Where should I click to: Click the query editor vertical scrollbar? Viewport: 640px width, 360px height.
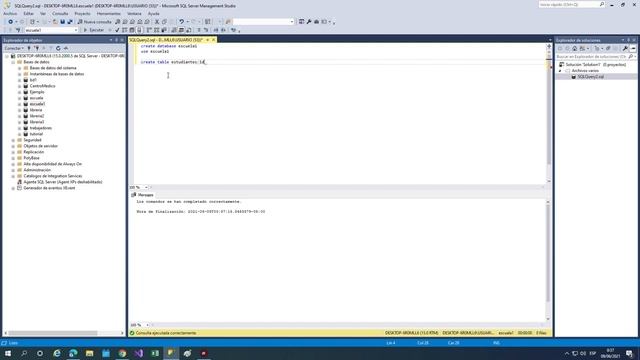[549, 115]
